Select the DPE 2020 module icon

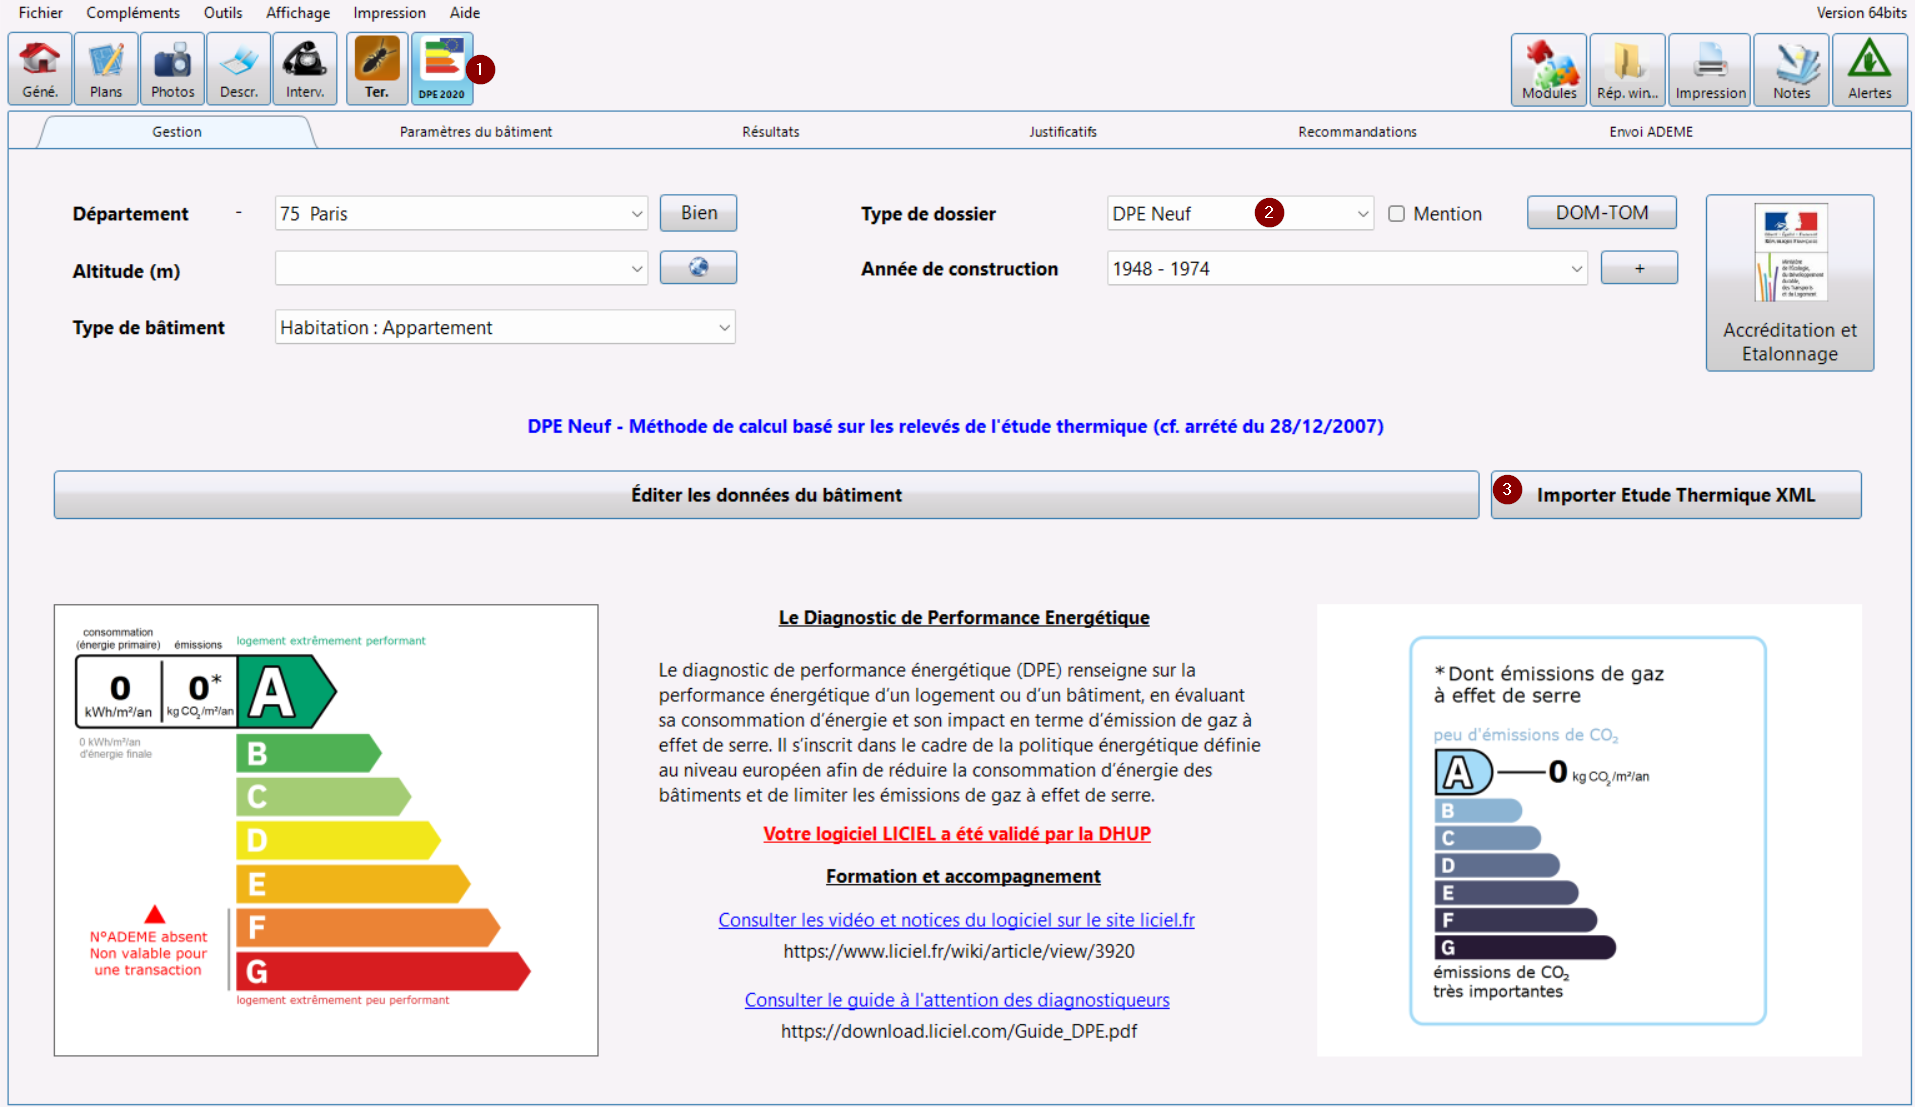click(x=442, y=68)
